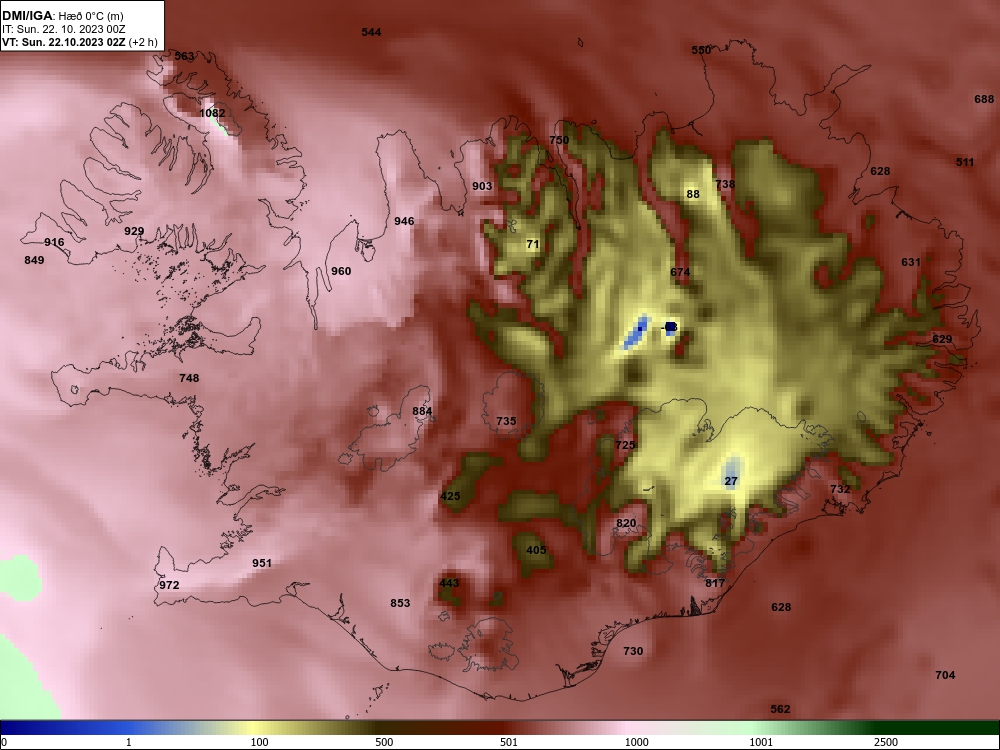Click the map value 1082
Viewport: 1000px width, 750px height.
pos(212,113)
